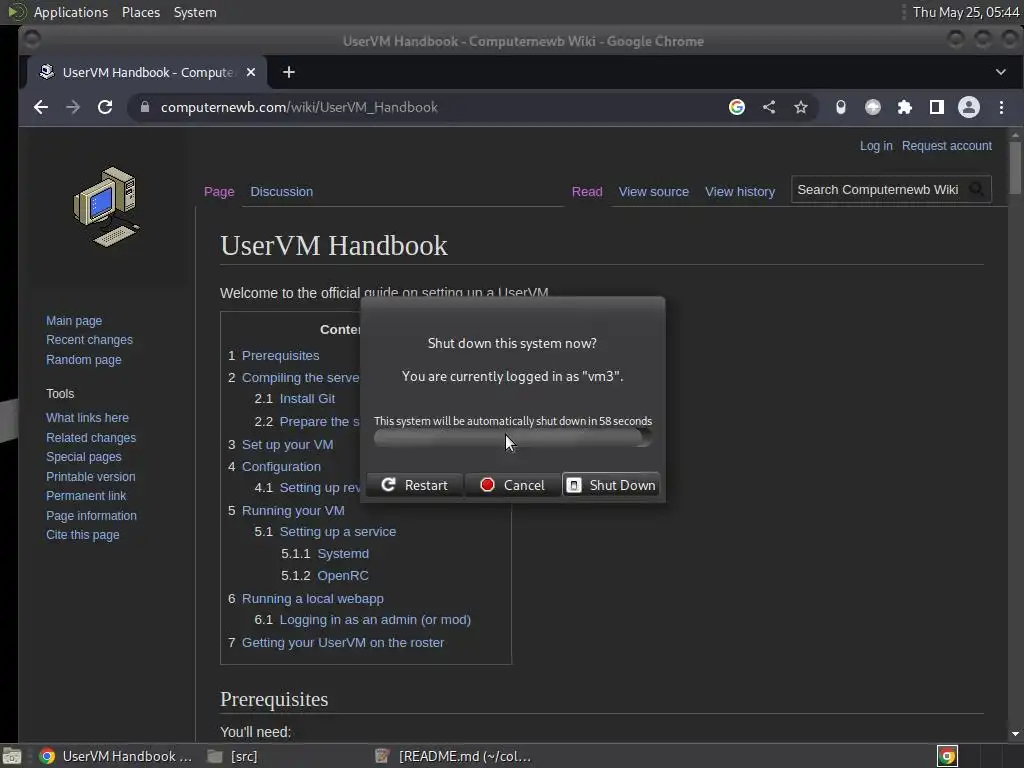Click the date and time clock
The height and width of the screenshot is (768, 1024).
pos(965,12)
